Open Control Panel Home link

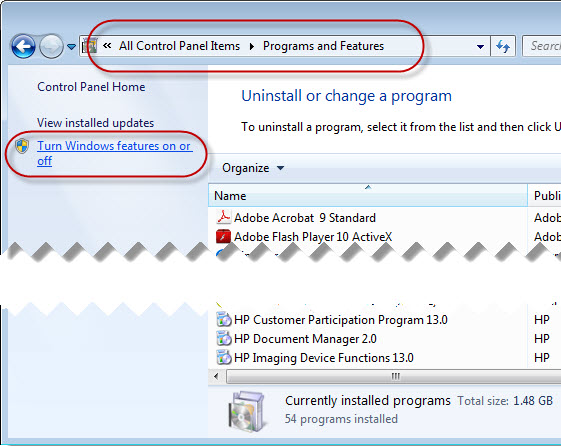pyautogui.click(x=91, y=87)
